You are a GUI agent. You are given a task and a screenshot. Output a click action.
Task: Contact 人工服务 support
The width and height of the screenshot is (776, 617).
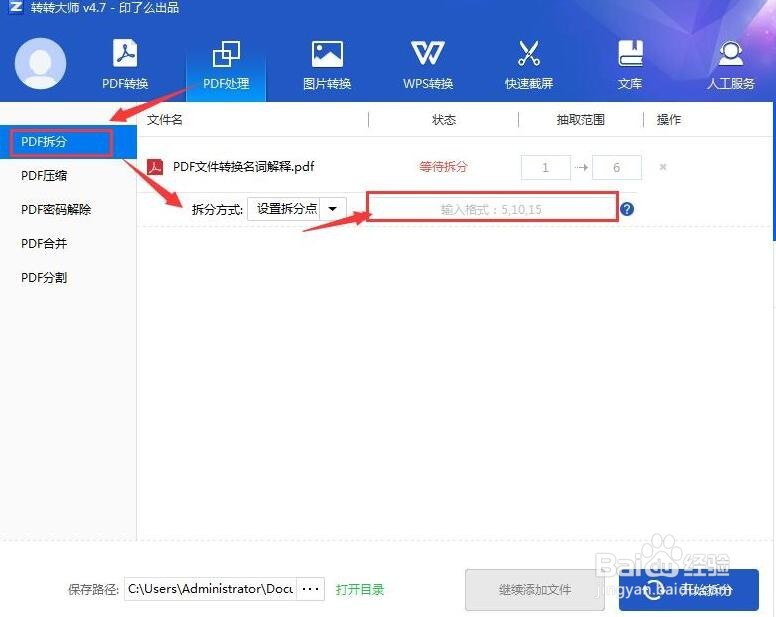[x=730, y=65]
